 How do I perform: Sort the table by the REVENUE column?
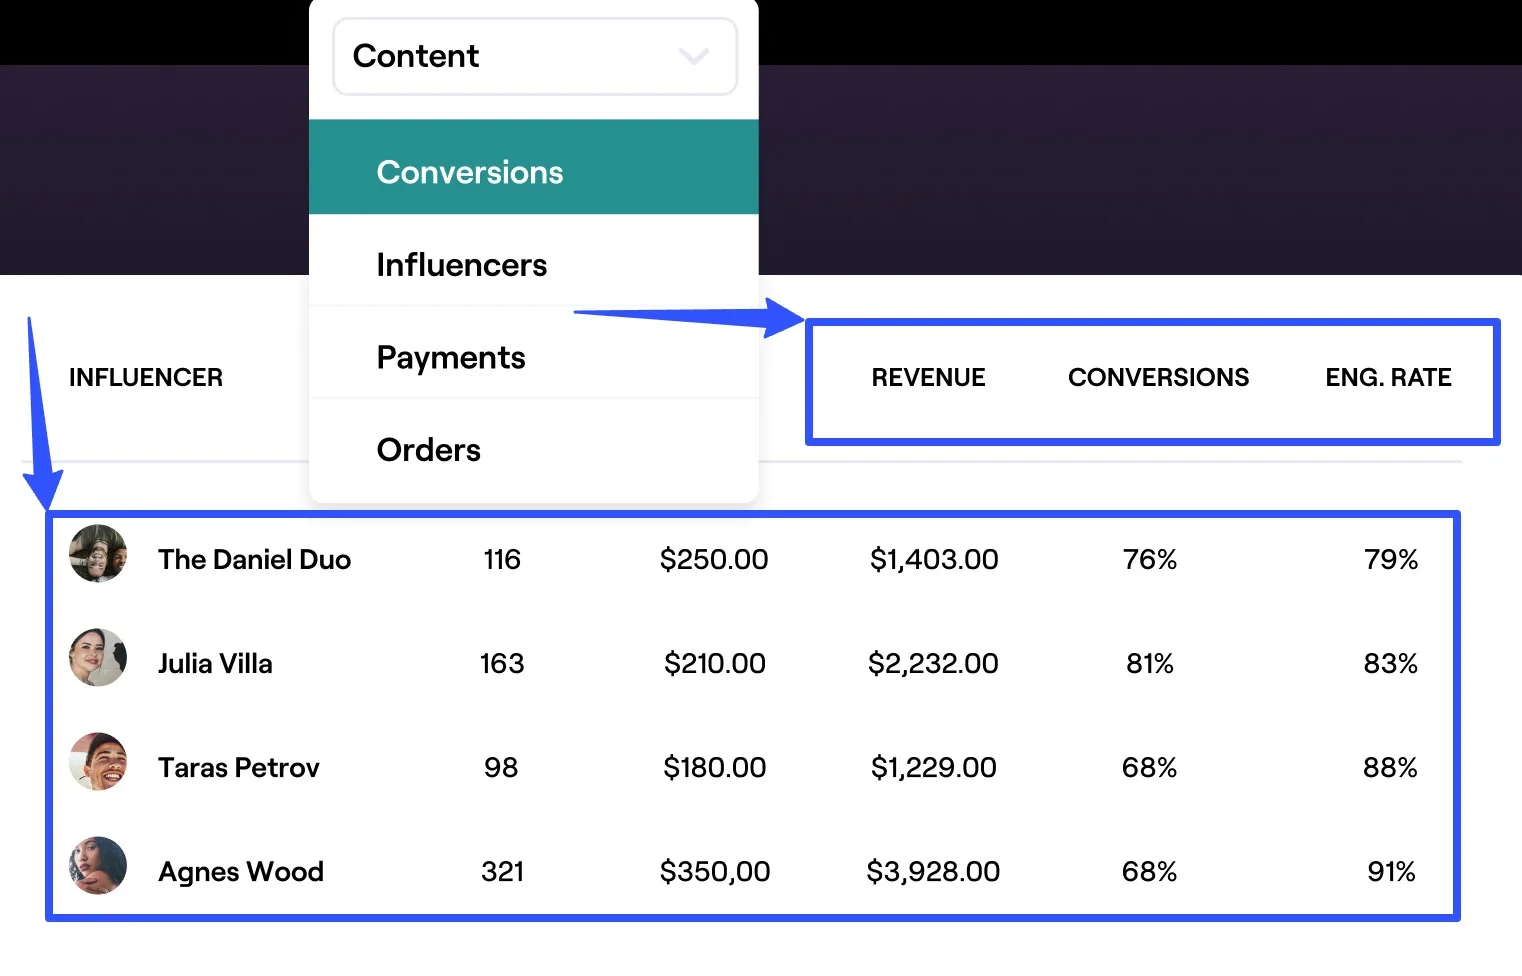(x=928, y=377)
